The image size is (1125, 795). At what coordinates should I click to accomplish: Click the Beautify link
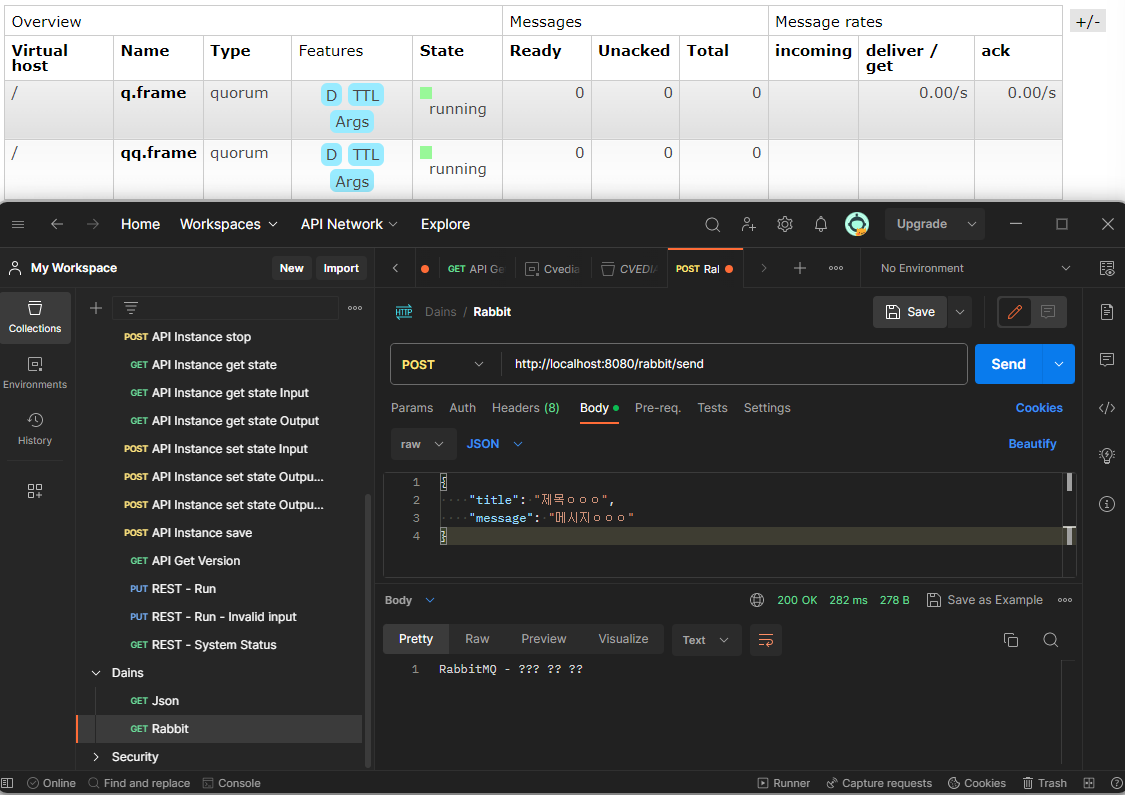click(x=1032, y=444)
